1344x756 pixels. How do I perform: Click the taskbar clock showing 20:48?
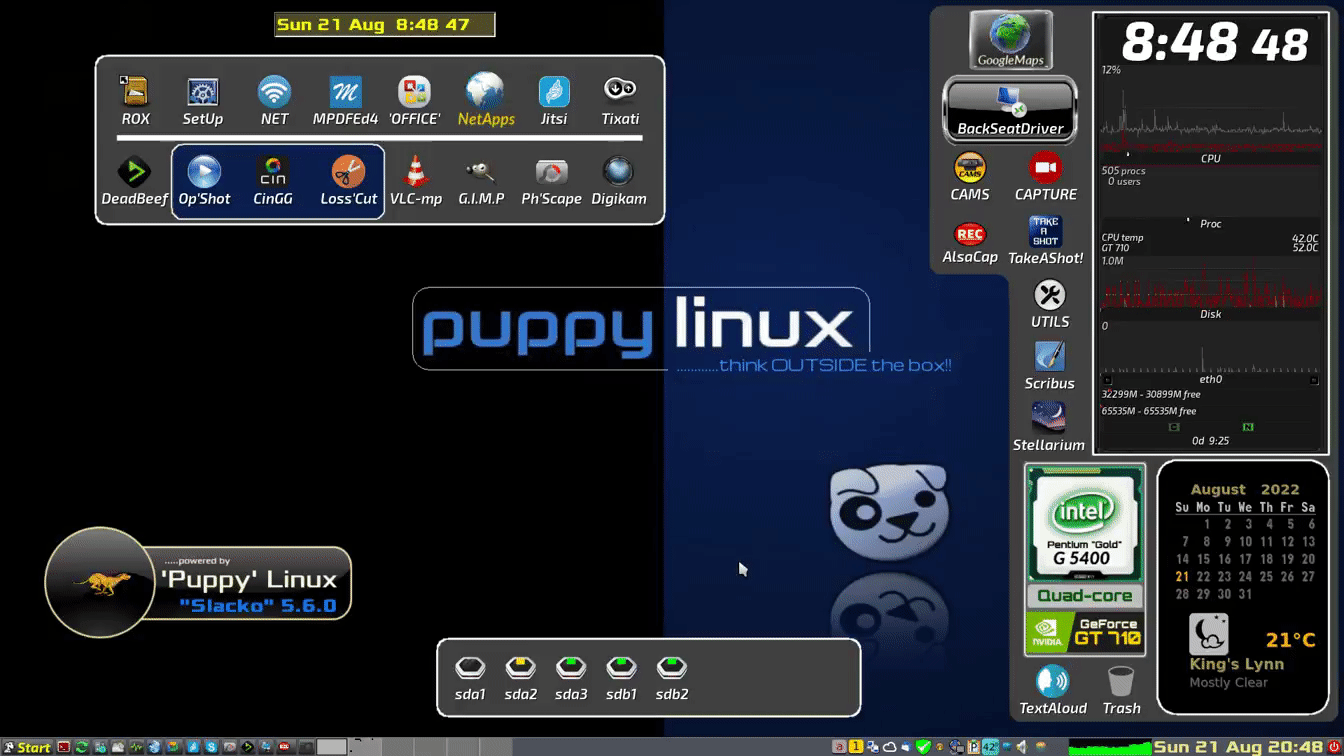(x=1239, y=747)
